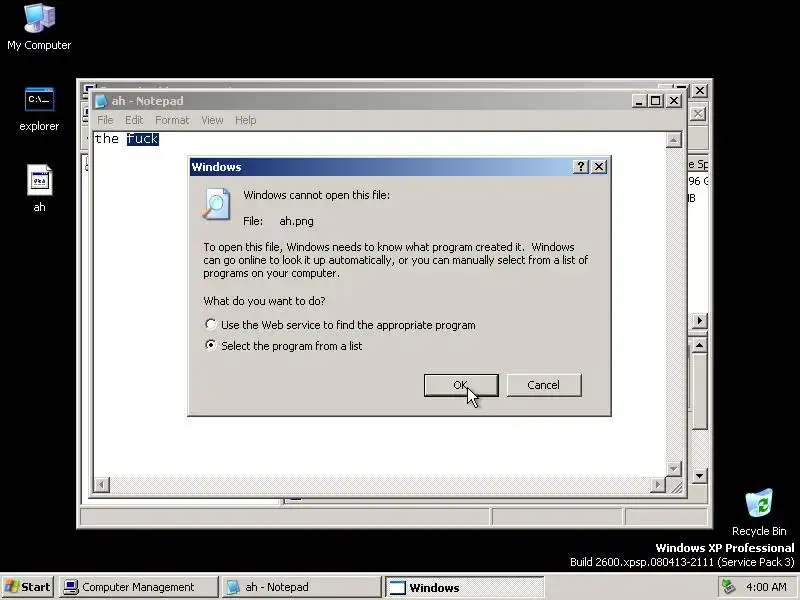Open the My Computer desktop icon

coord(39,27)
